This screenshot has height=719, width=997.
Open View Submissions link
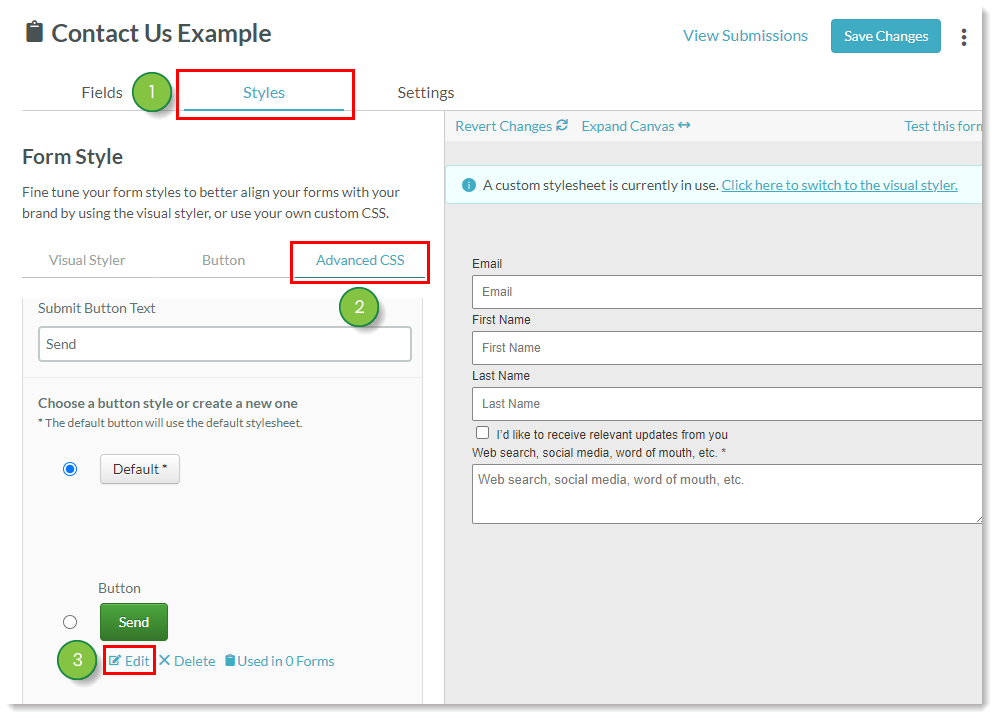click(745, 36)
